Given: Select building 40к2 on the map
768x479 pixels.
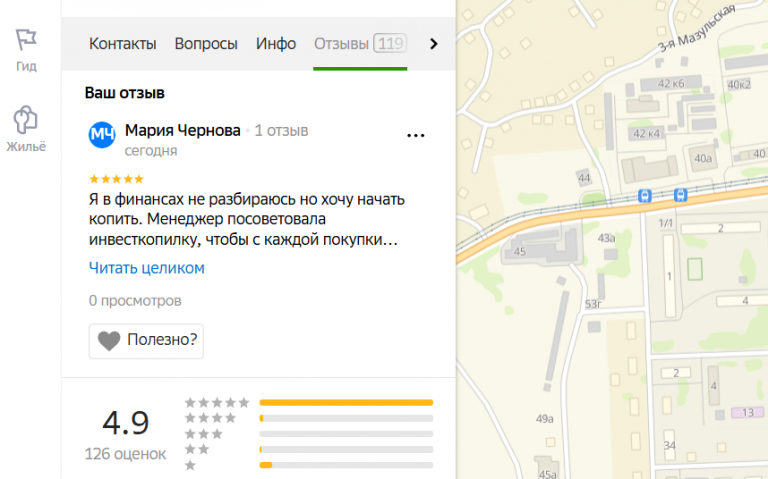Looking at the screenshot, I should click(x=739, y=85).
